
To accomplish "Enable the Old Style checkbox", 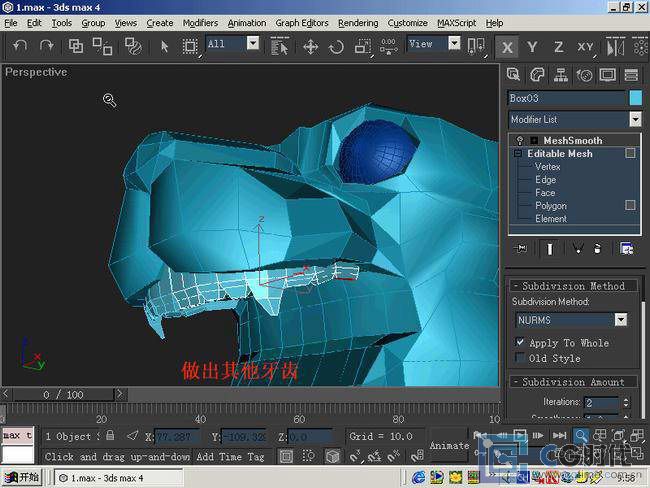I will click(519, 357).
